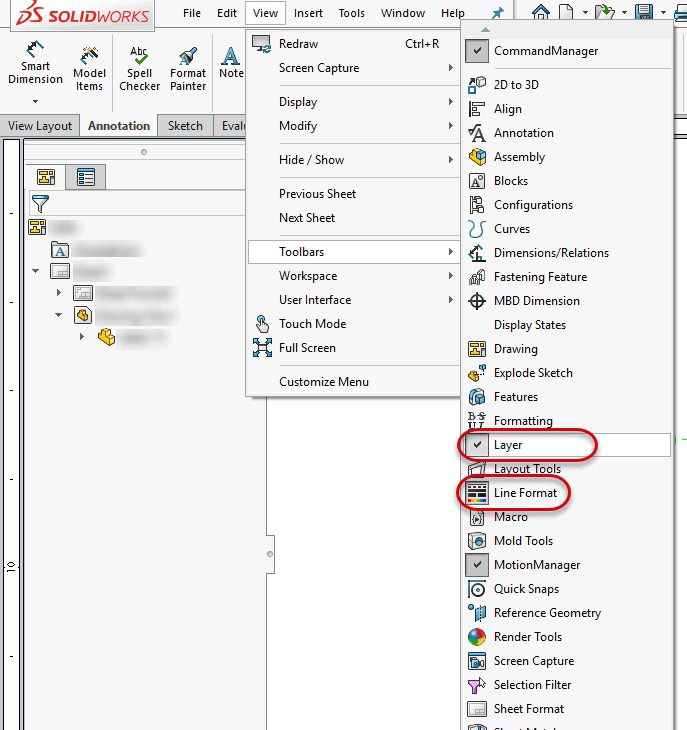Viewport: 687px width, 730px height.
Task: Click the panel collapse handle on splitter
Action: 270,554
